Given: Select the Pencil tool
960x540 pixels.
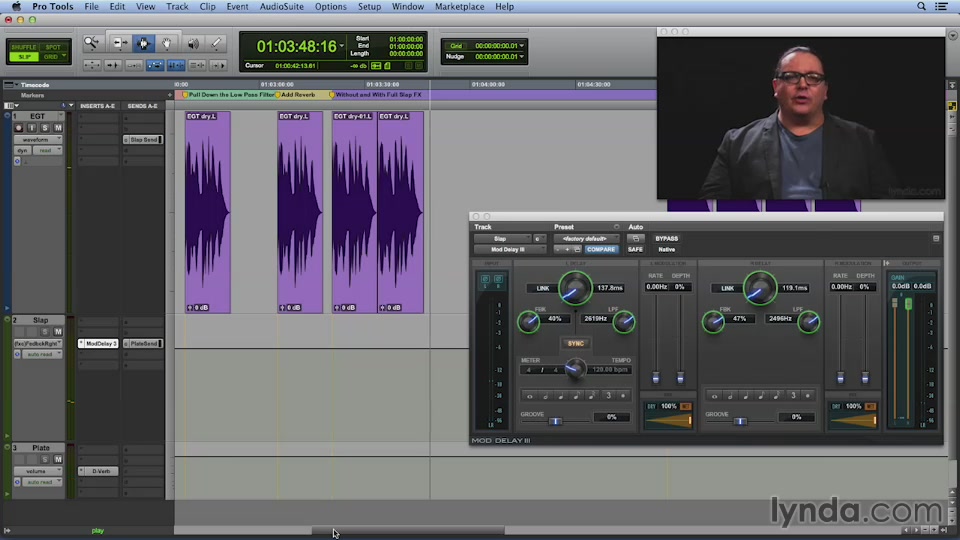Looking at the screenshot, I should tap(216, 43).
